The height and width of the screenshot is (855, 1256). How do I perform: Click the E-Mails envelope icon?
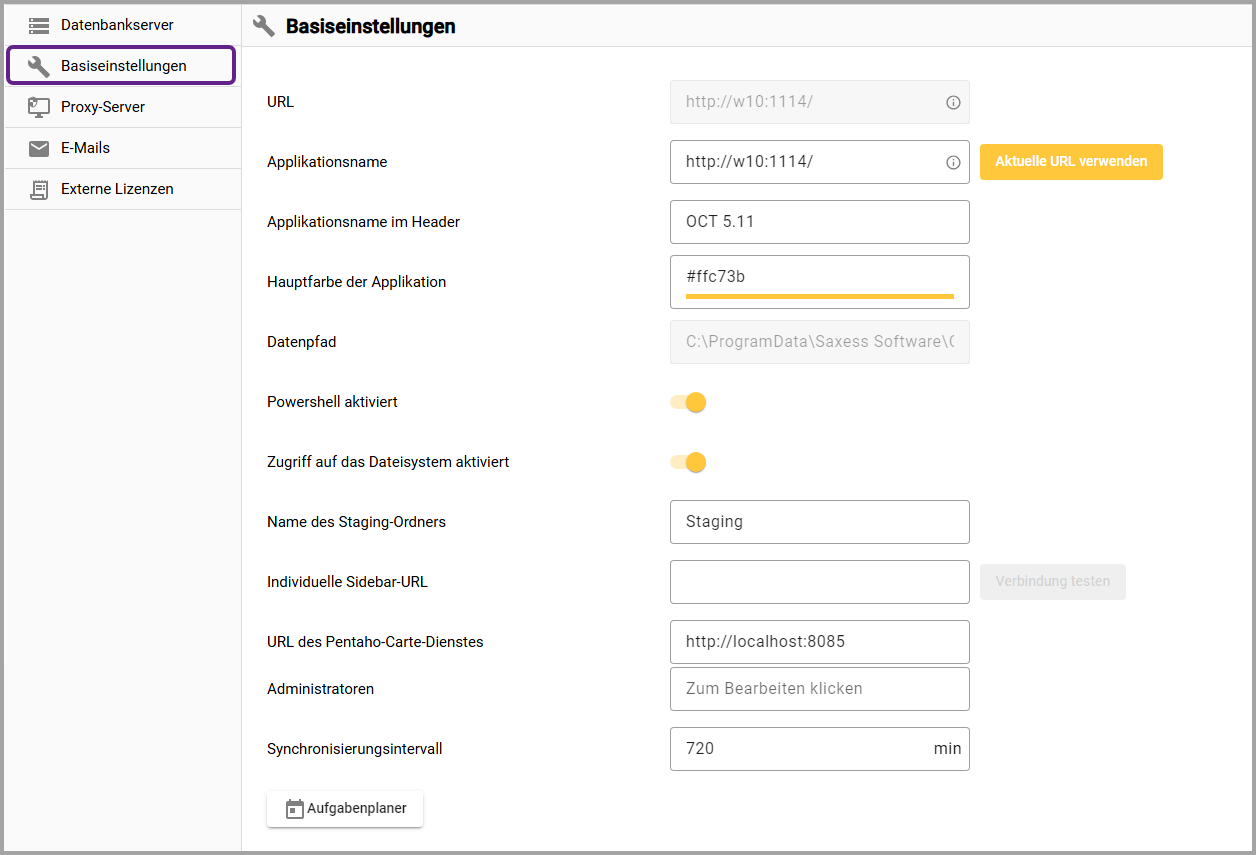pos(39,148)
